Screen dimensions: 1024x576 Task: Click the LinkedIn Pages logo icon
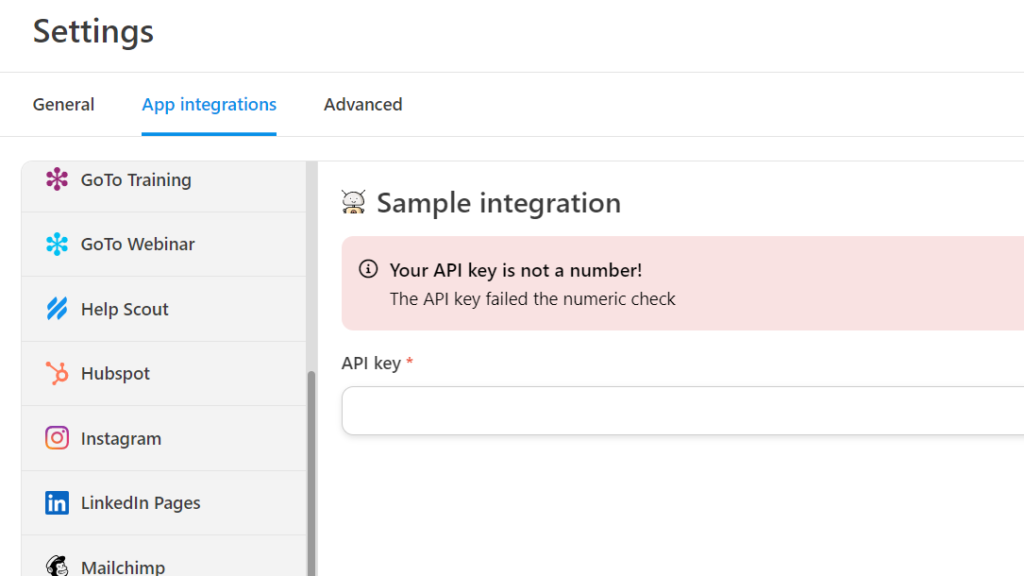pos(57,503)
